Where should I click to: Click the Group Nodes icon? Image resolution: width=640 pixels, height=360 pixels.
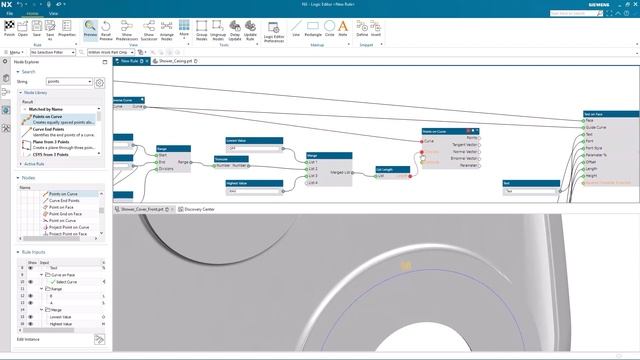(201, 26)
